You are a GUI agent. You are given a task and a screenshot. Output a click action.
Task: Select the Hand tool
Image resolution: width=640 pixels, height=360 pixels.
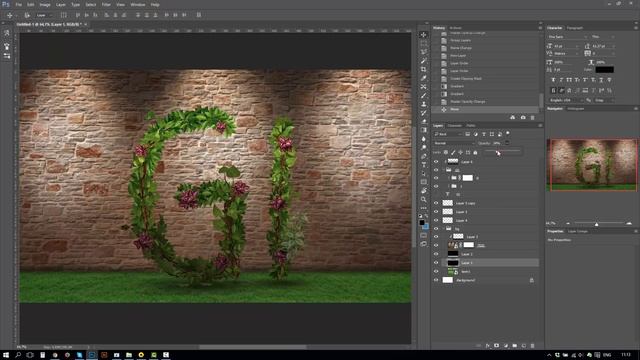click(424, 191)
